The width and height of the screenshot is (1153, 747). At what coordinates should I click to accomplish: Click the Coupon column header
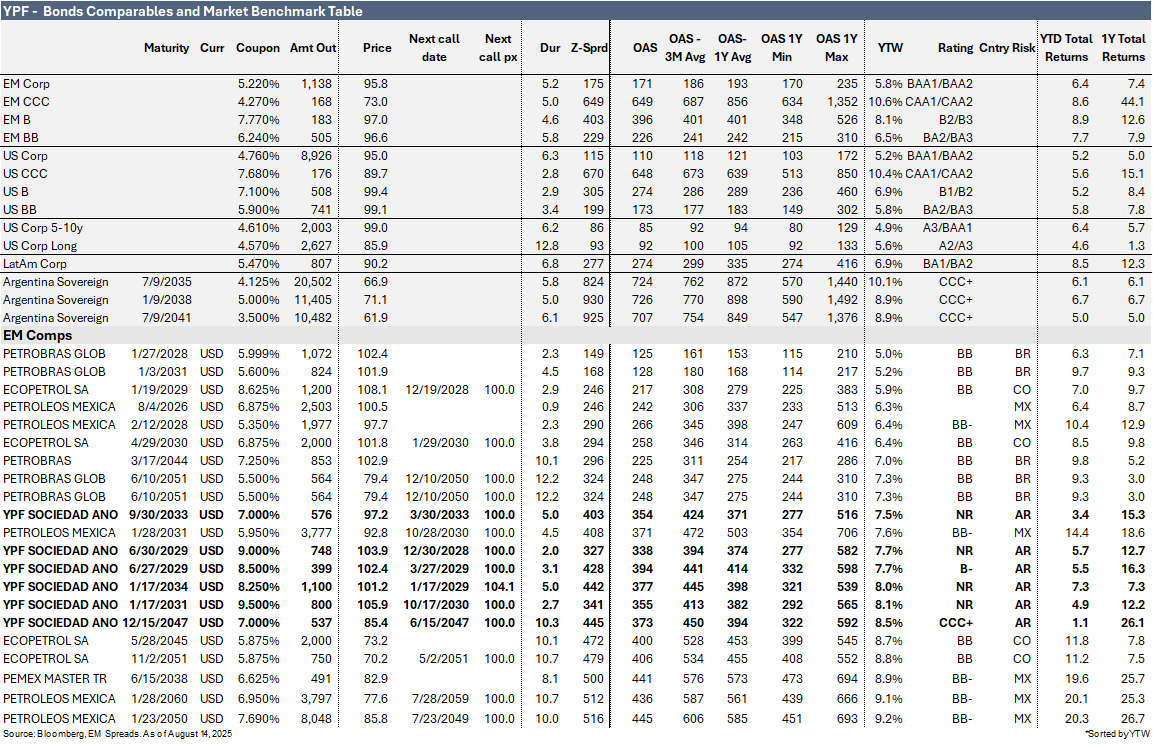click(x=257, y=48)
